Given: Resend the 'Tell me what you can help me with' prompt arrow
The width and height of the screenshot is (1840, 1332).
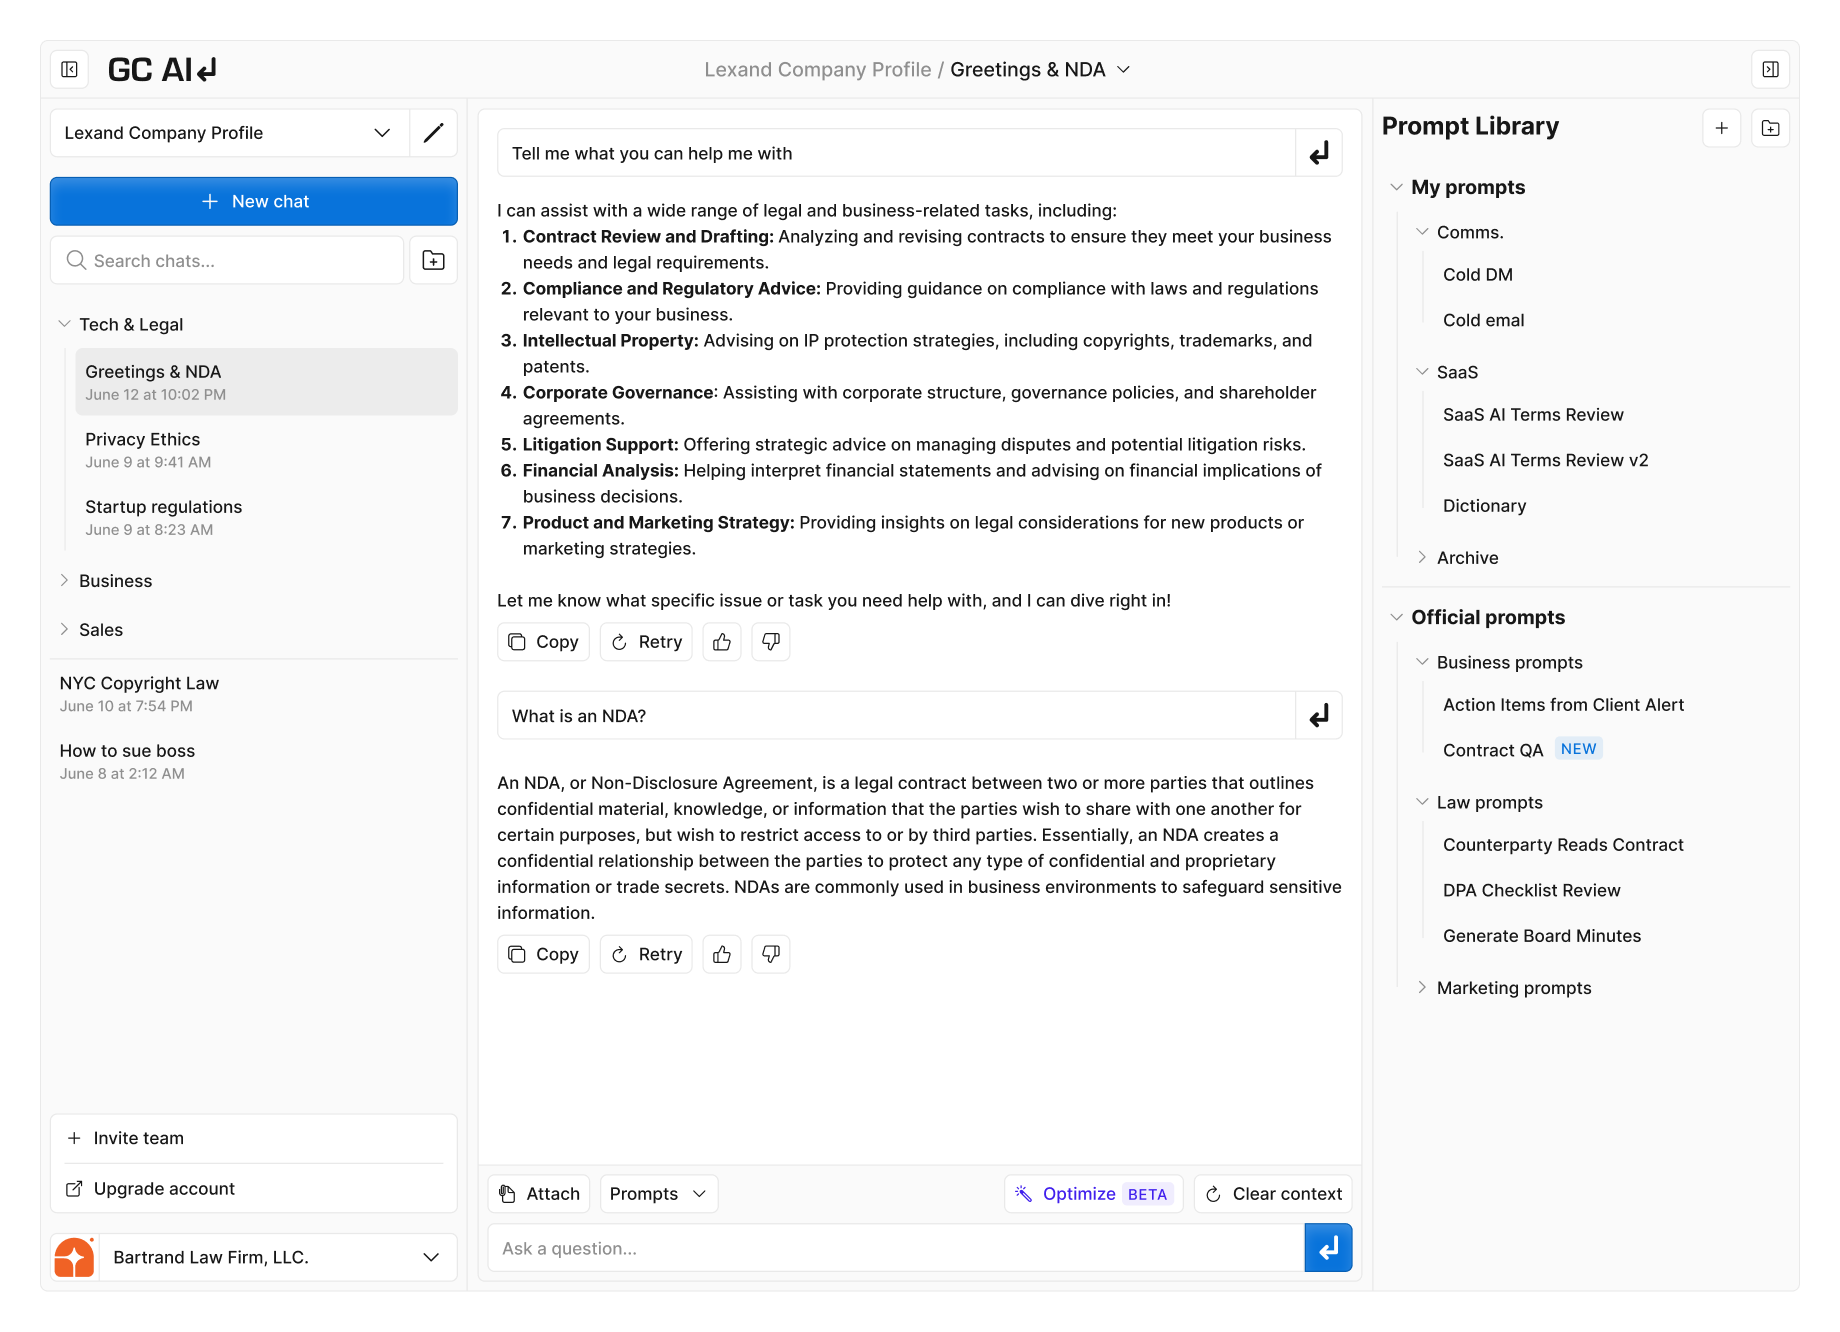Looking at the screenshot, I should pos(1319,153).
